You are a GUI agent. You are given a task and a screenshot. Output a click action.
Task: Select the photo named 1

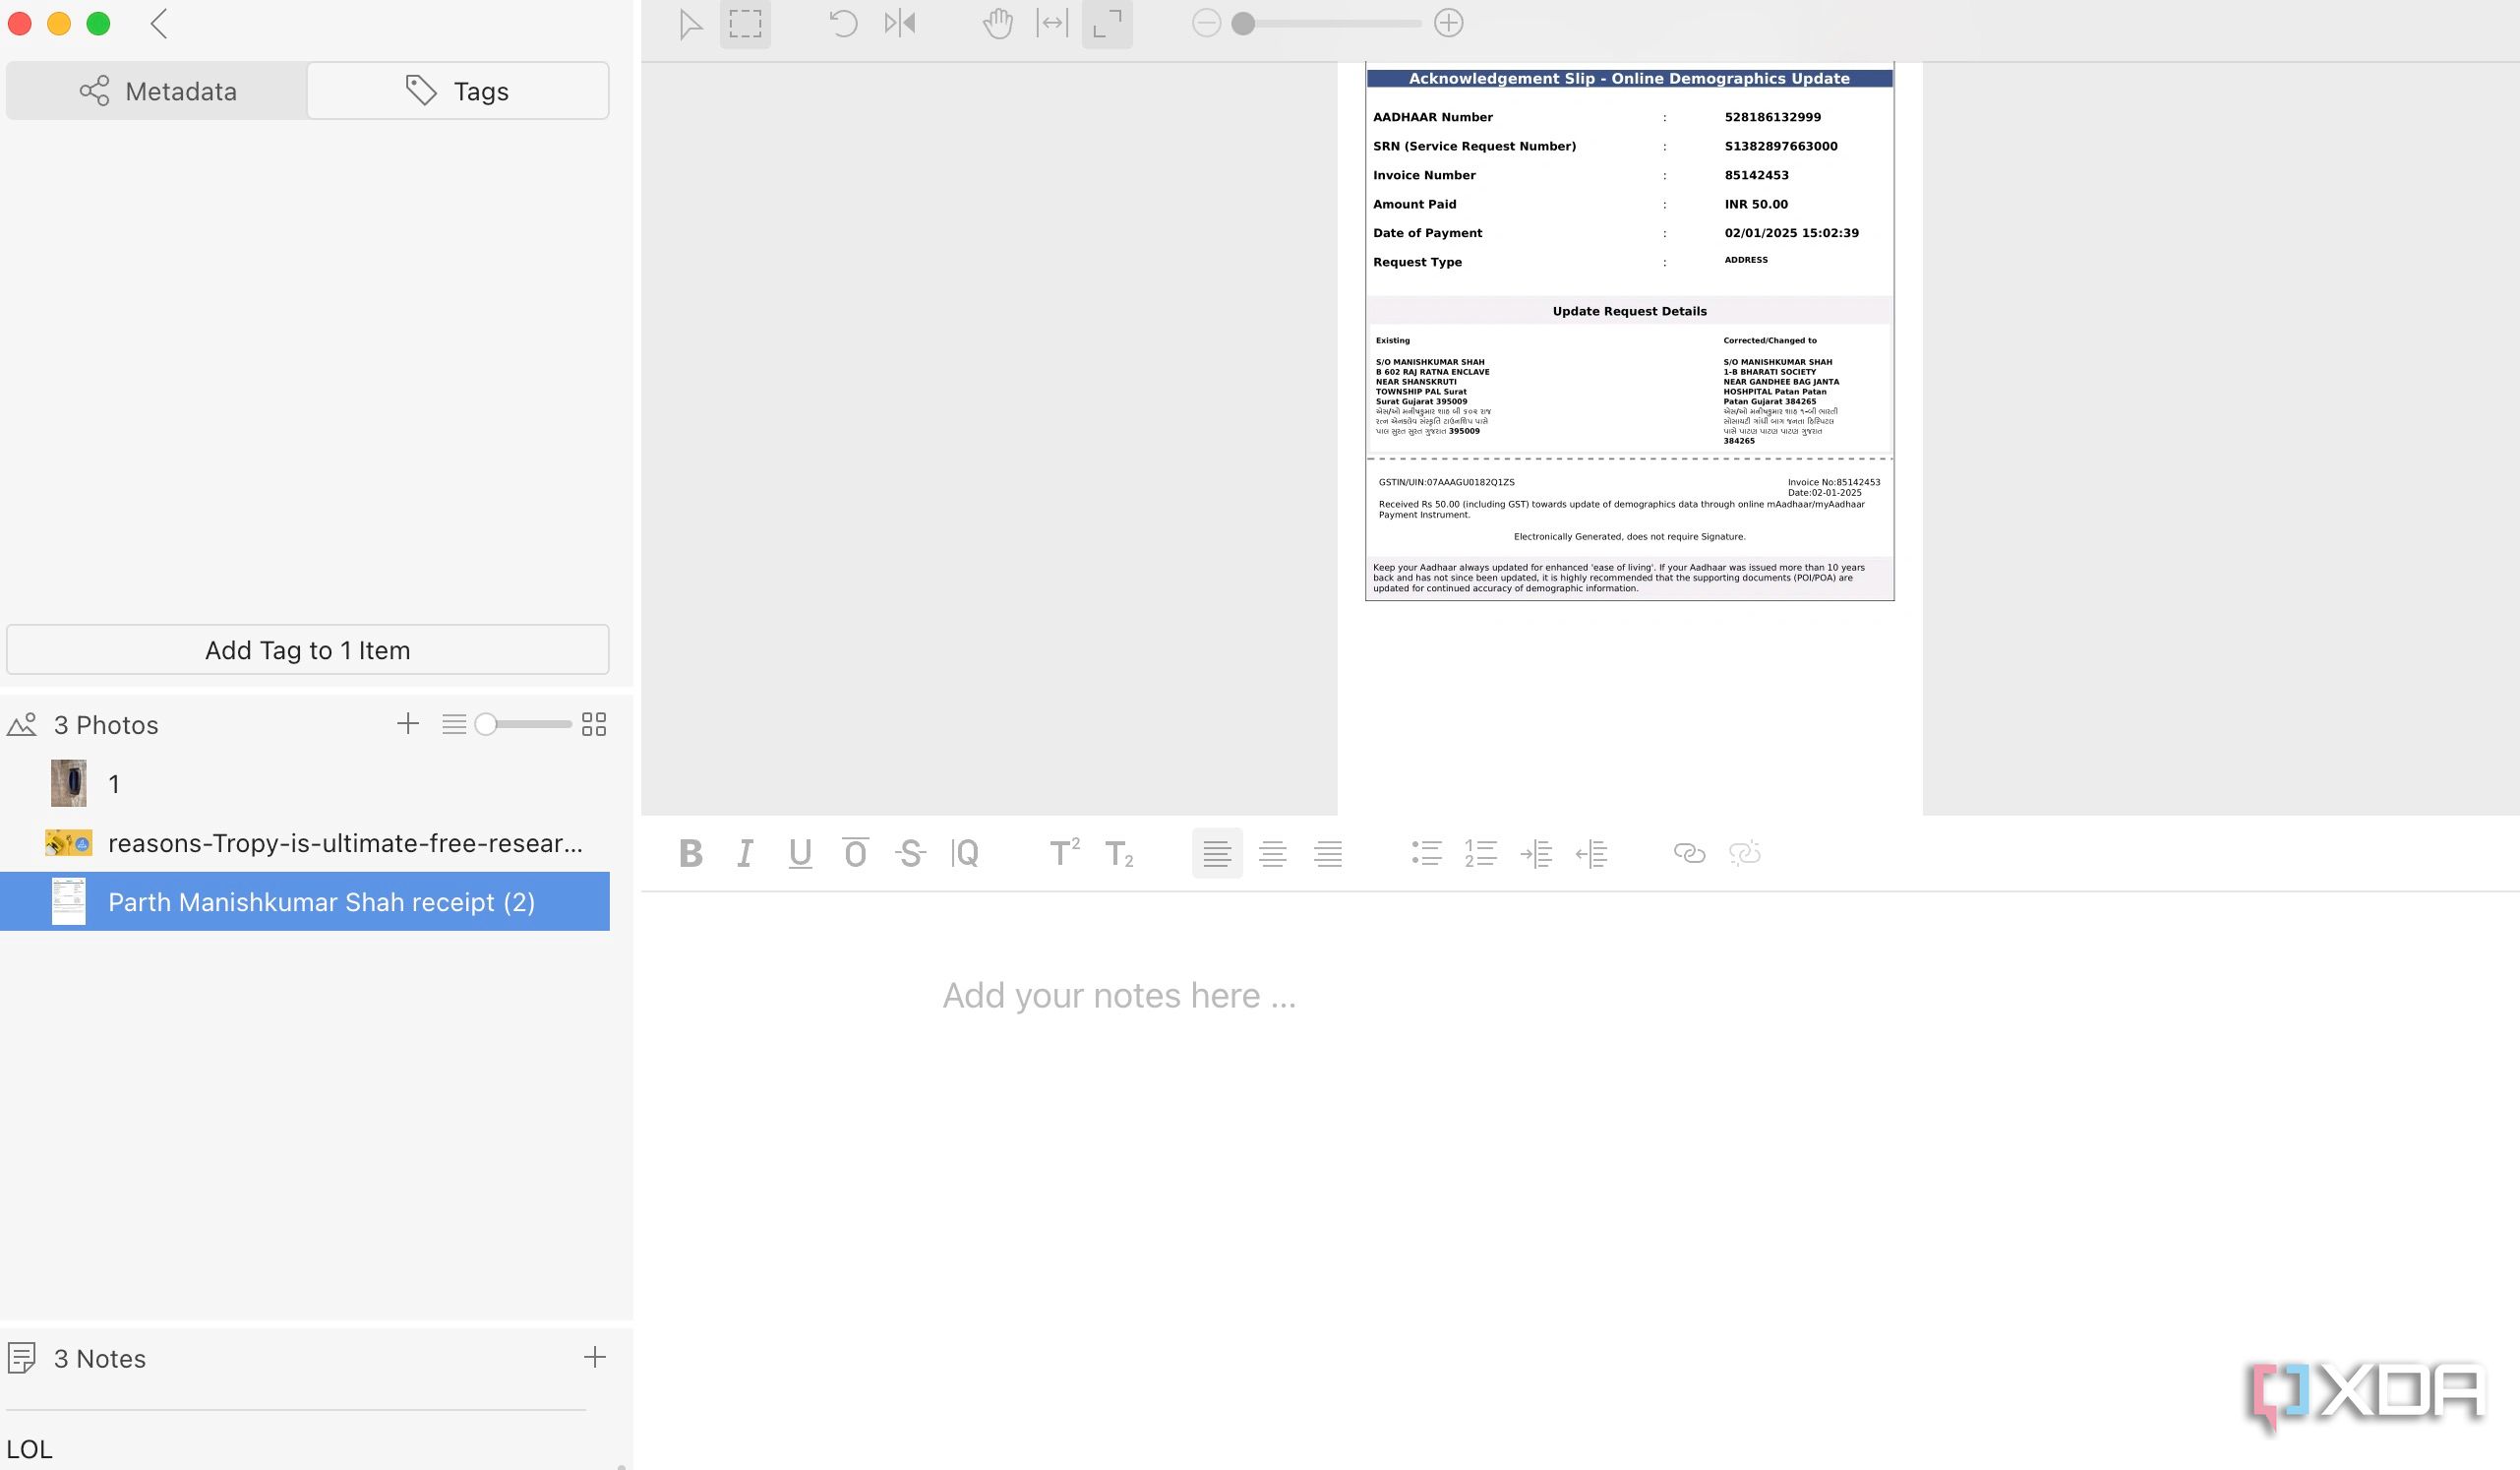(x=305, y=784)
